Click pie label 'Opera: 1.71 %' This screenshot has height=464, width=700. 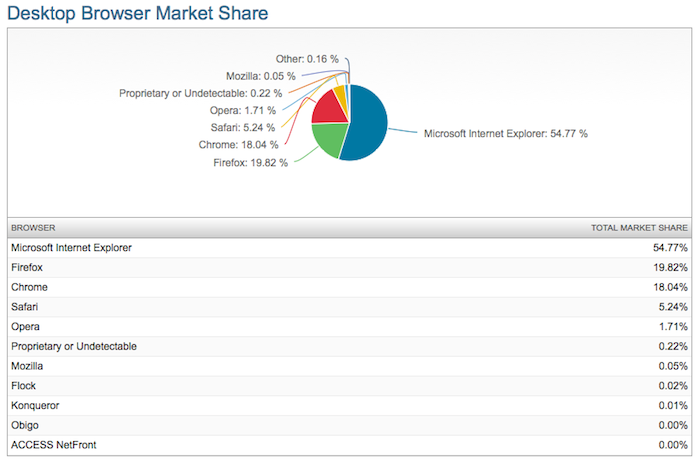243,110
